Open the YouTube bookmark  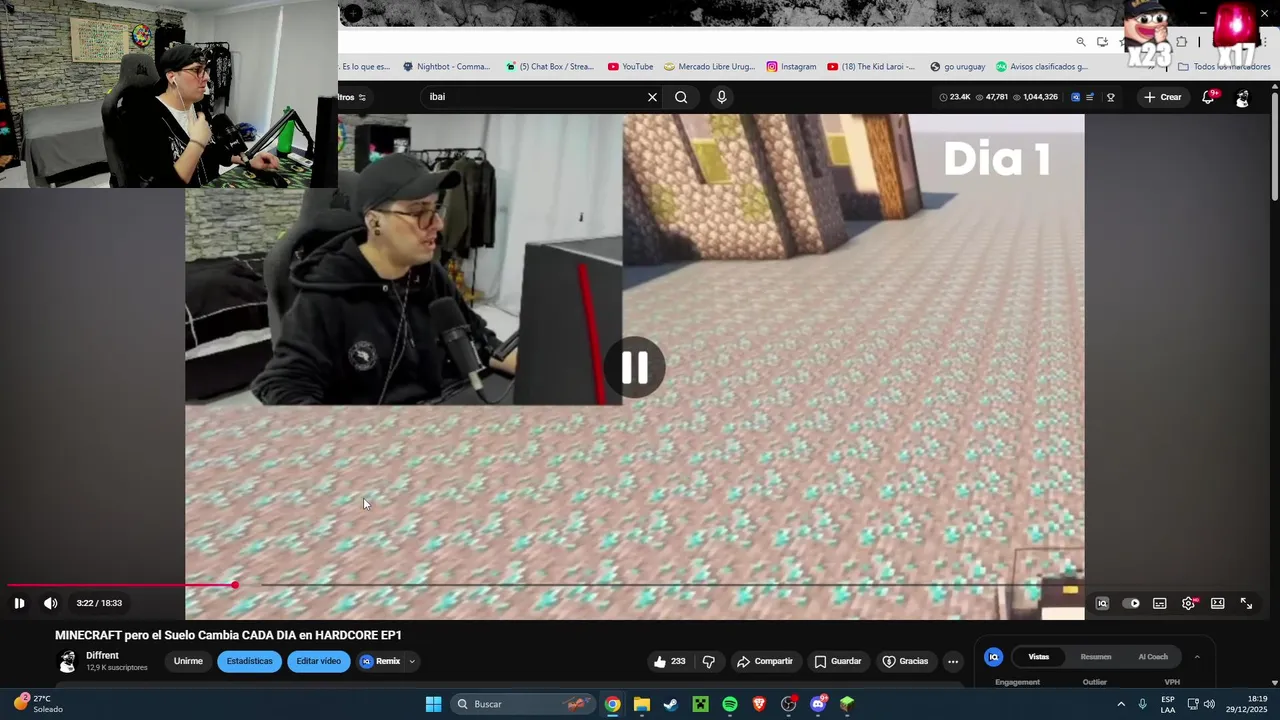point(631,67)
